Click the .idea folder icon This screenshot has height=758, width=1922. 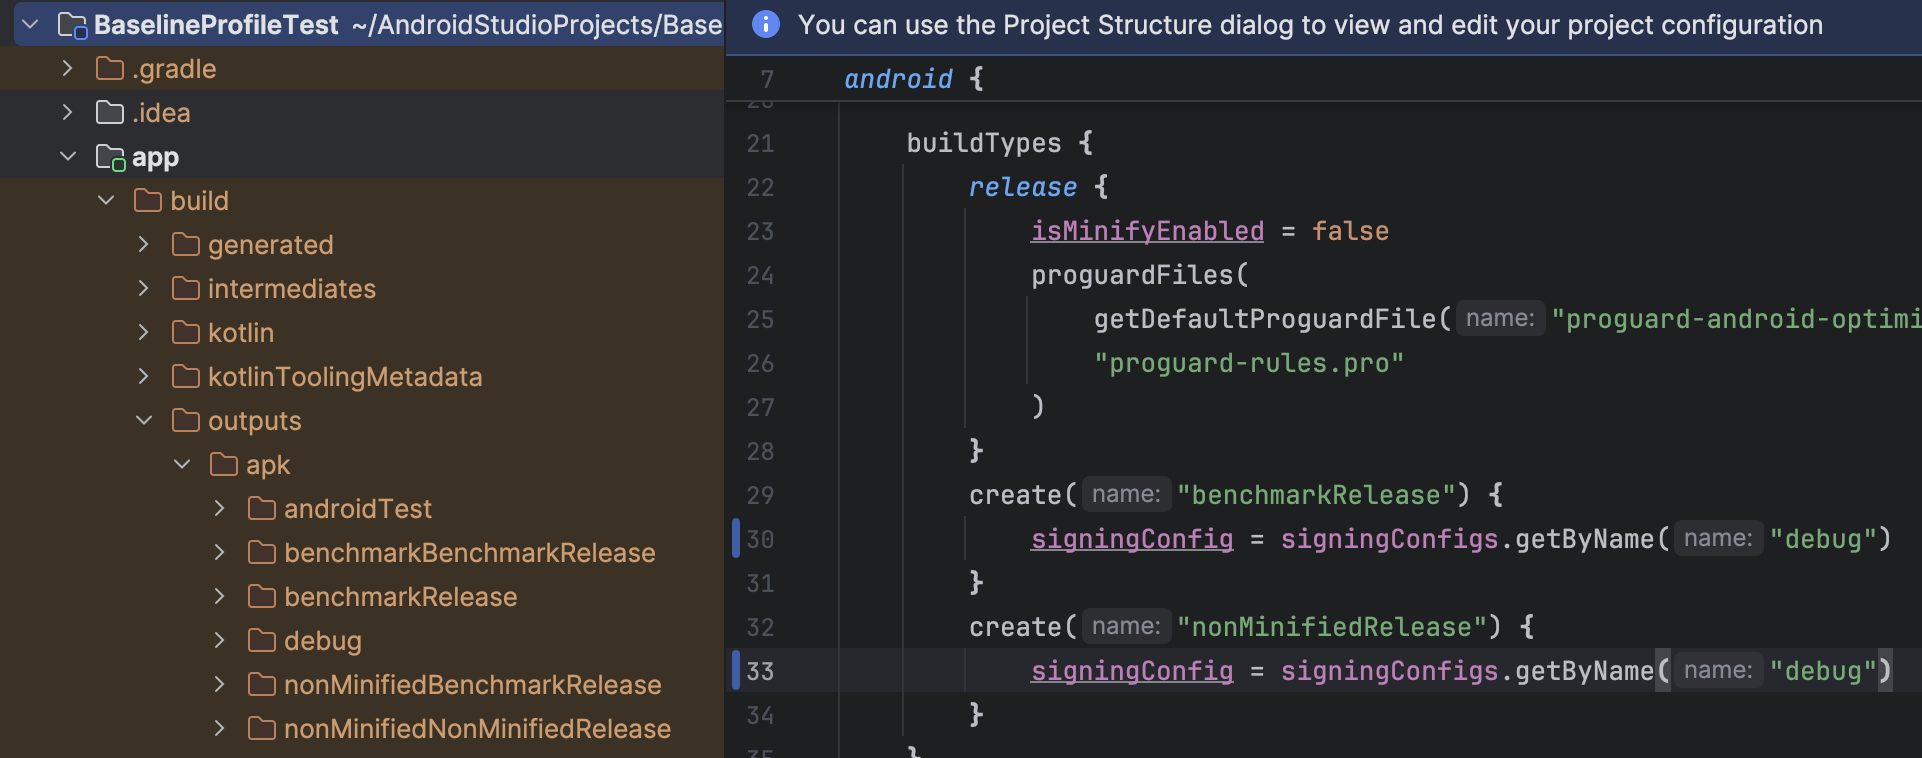[x=110, y=113]
